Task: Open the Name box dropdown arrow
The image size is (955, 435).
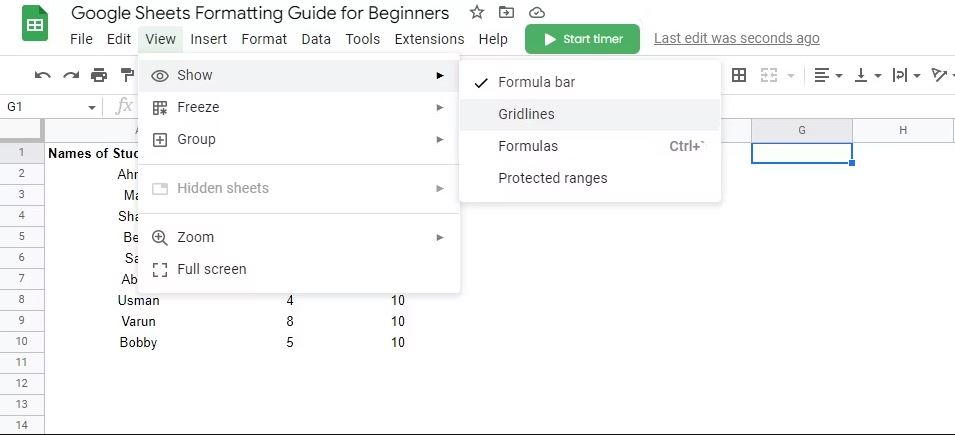Action: tap(92, 107)
